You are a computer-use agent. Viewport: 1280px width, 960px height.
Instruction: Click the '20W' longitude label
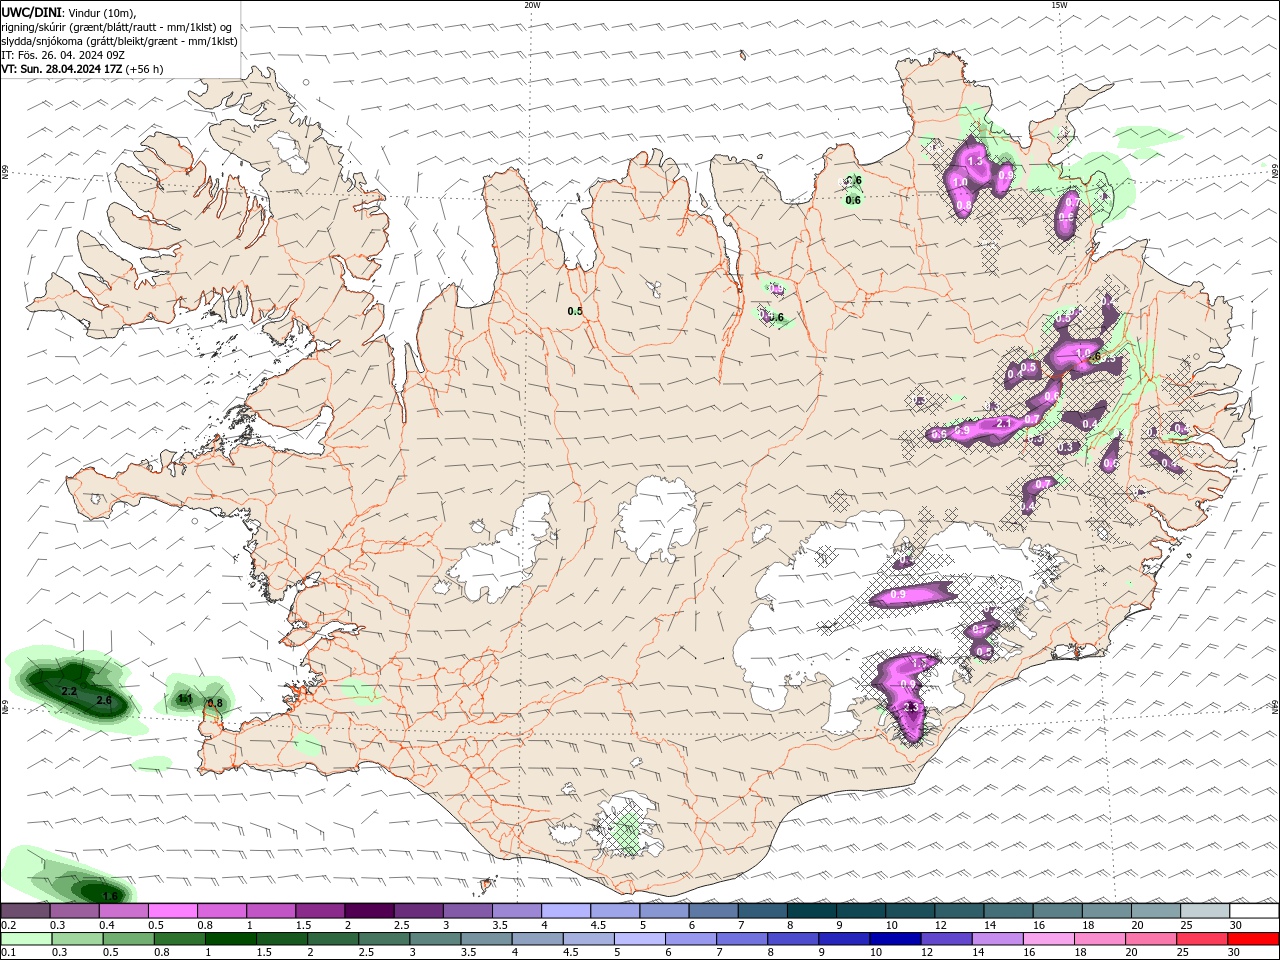(532, 5)
